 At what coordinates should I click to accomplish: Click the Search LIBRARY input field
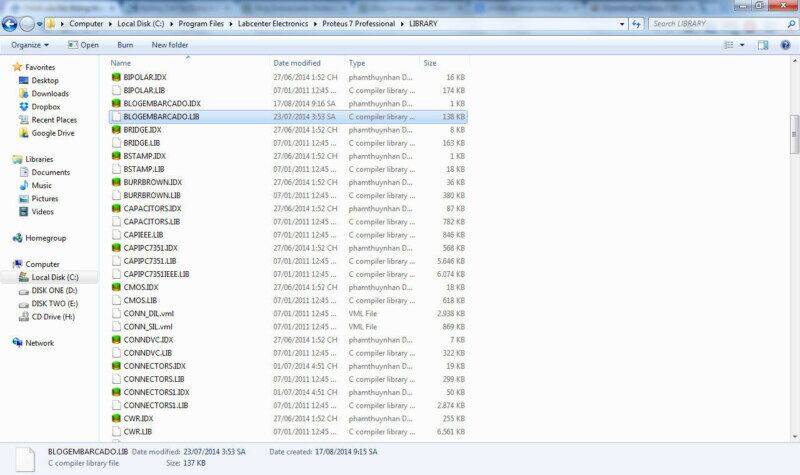click(718, 23)
